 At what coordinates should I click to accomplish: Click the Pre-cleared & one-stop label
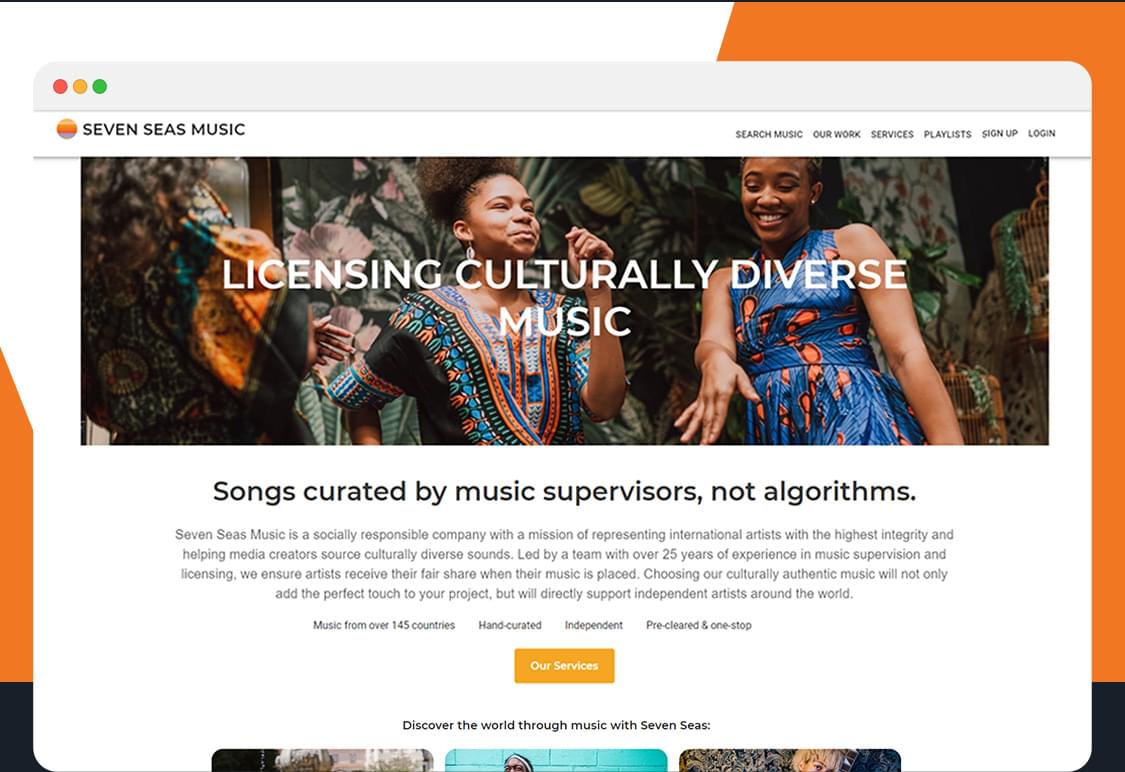coord(698,625)
